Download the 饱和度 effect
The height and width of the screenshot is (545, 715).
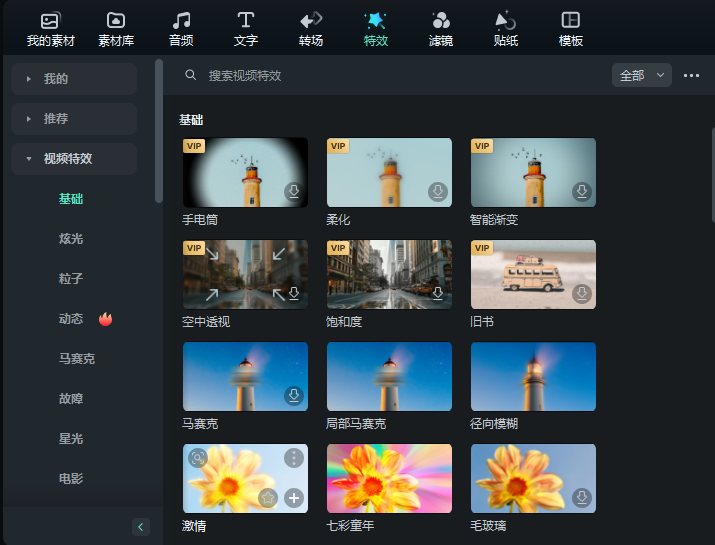(x=438, y=293)
